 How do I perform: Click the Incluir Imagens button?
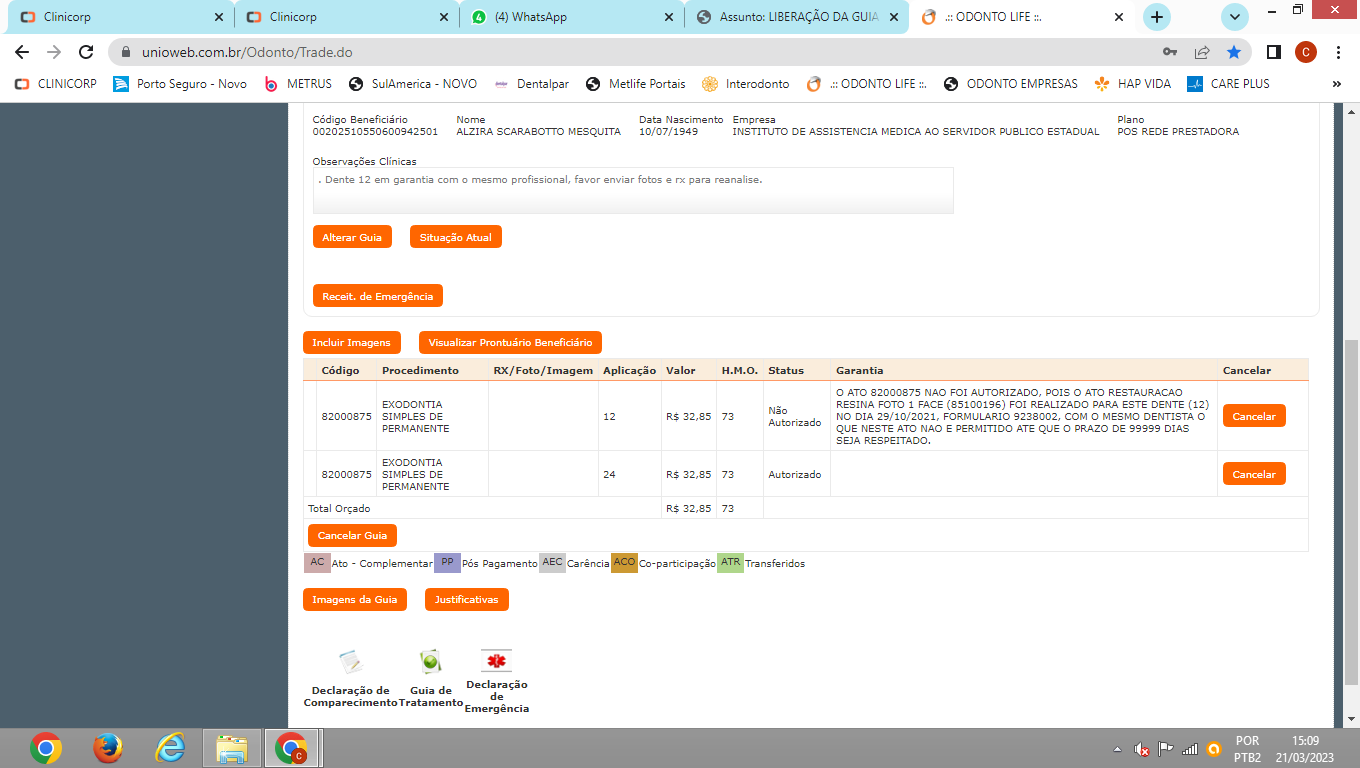pyautogui.click(x=351, y=342)
